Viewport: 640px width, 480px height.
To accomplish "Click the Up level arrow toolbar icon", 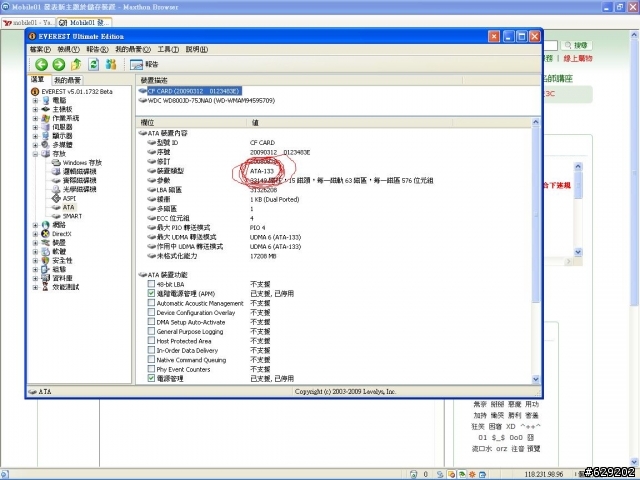I will [x=76, y=64].
